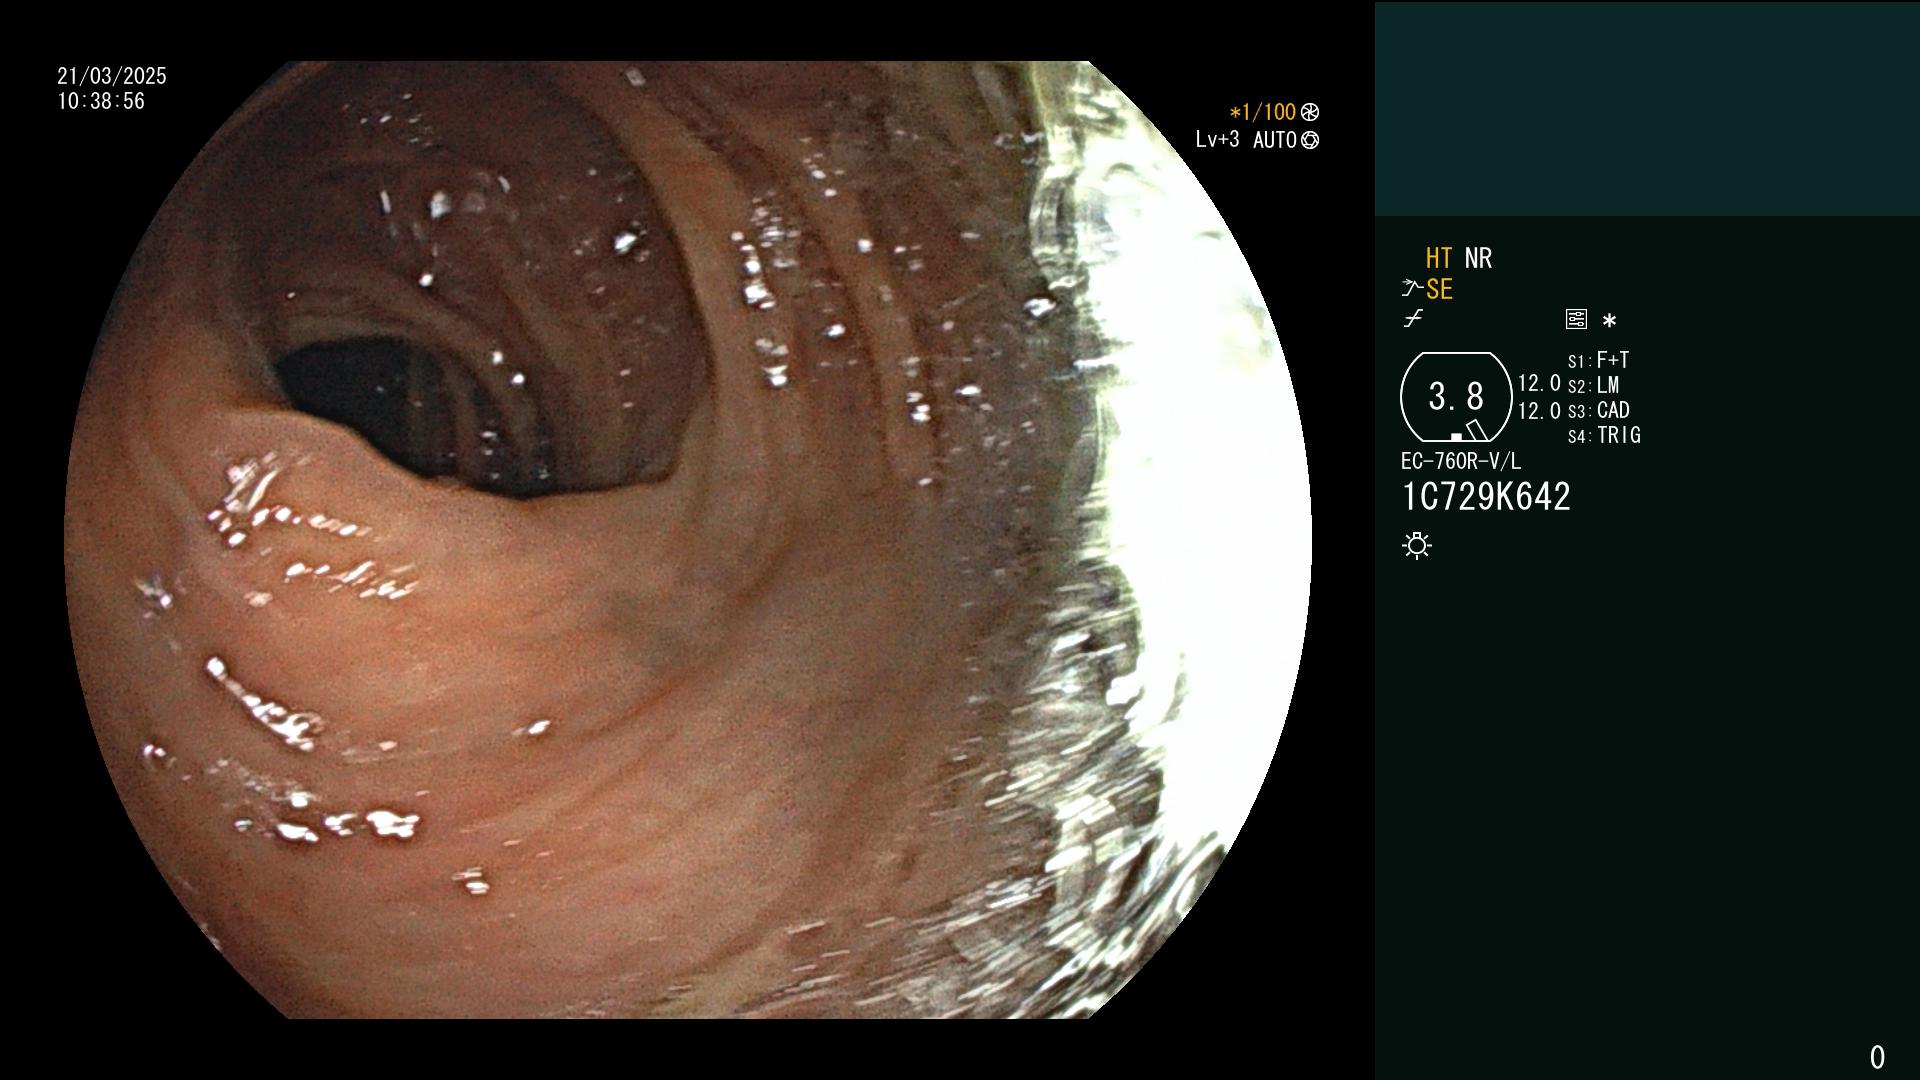Click the scope diameter 3.8 channel diagram

click(1456, 397)
